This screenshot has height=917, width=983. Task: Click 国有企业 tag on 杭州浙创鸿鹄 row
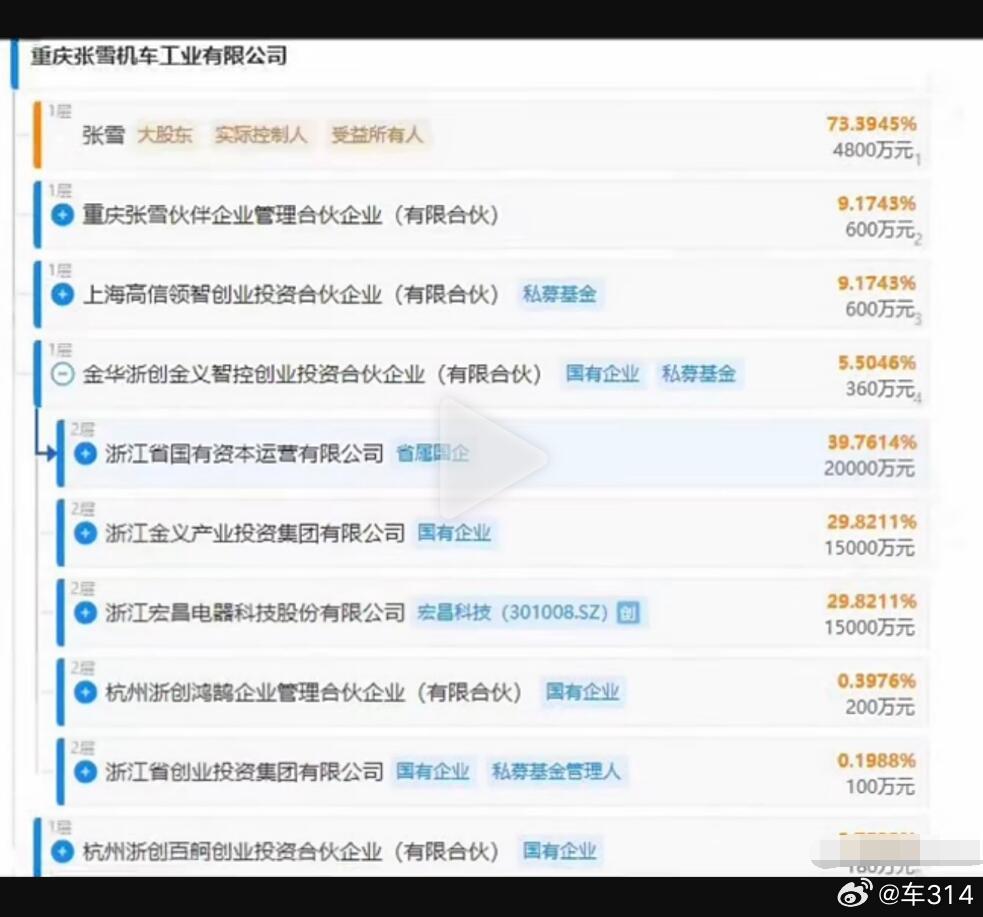[x=582, y=692]
